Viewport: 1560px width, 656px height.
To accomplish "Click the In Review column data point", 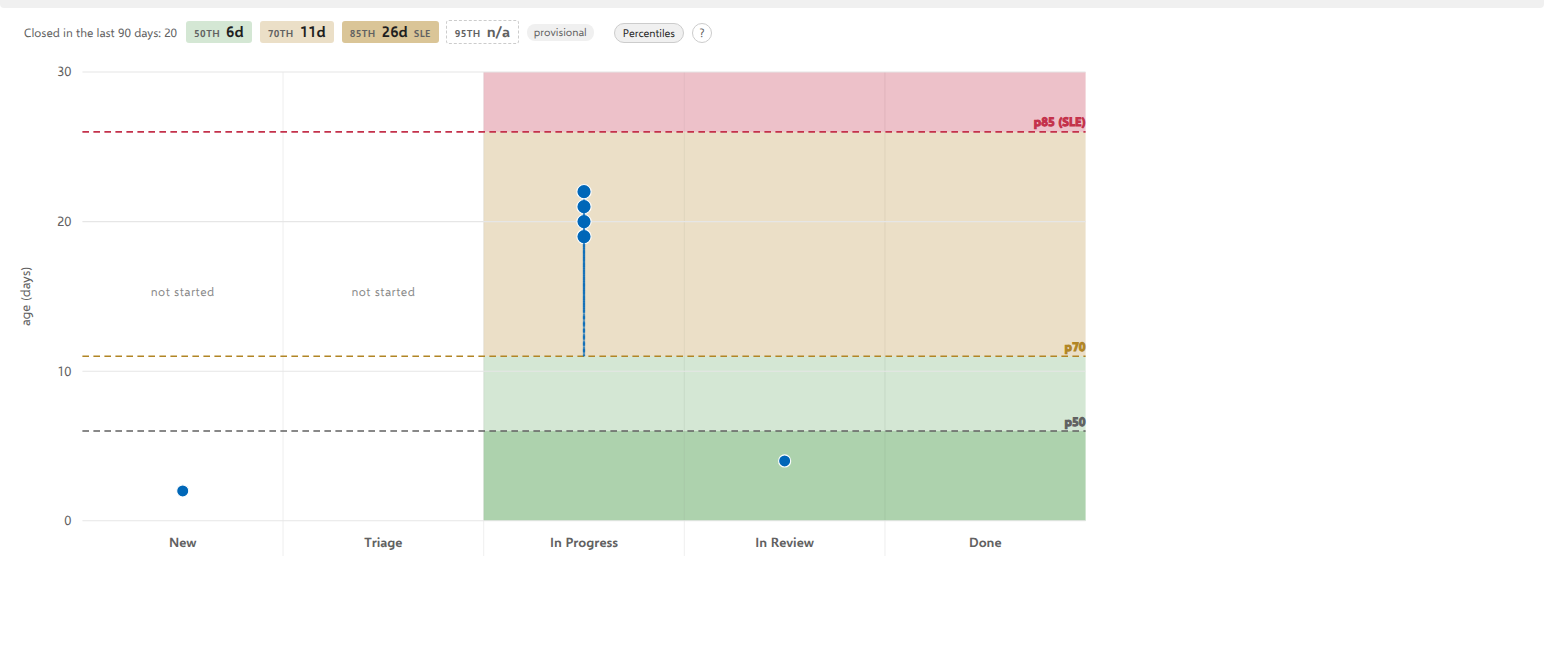I will (785, 461).
